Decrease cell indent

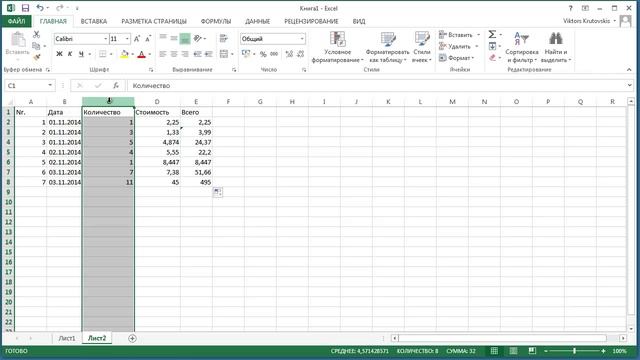198,54
